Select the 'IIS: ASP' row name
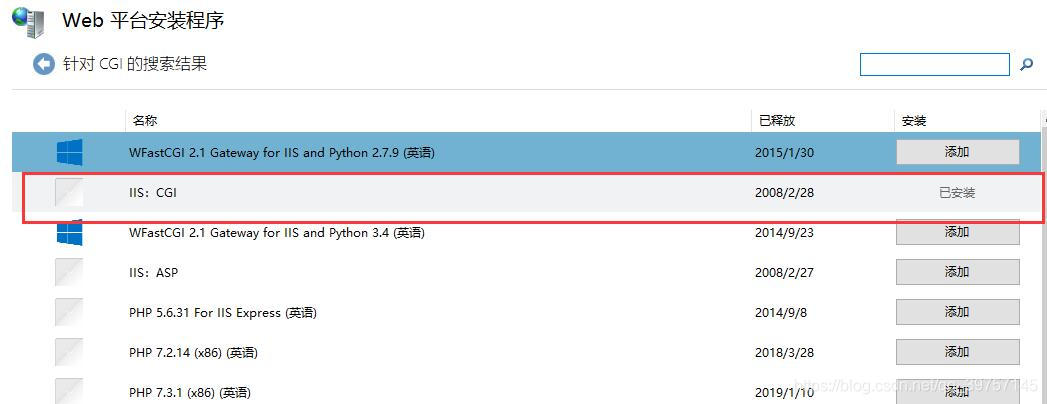Viewport: 1047px width, 404px height. (x=154, y=273)
